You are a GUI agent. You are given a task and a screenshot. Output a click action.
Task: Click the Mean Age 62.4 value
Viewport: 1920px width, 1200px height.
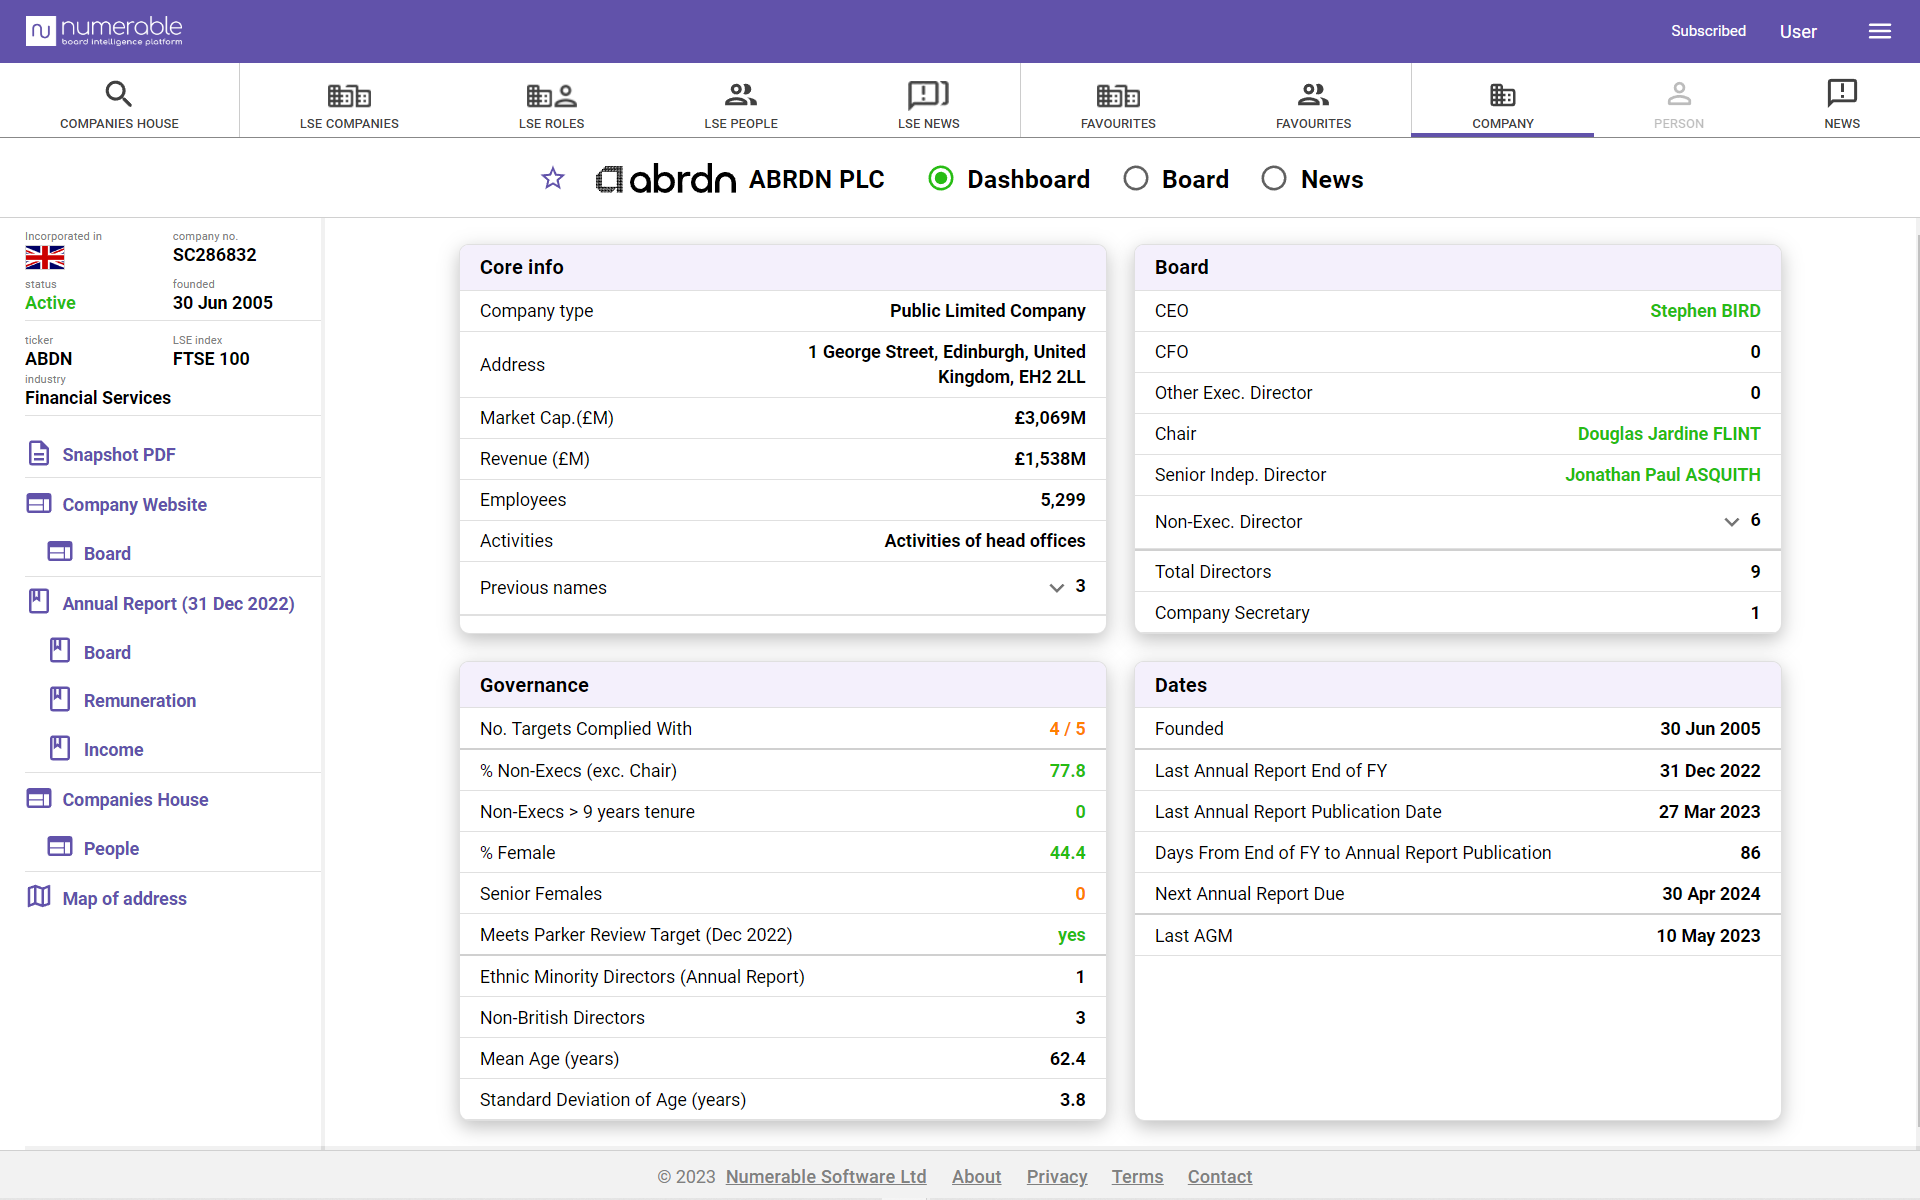(1067, 1059)
